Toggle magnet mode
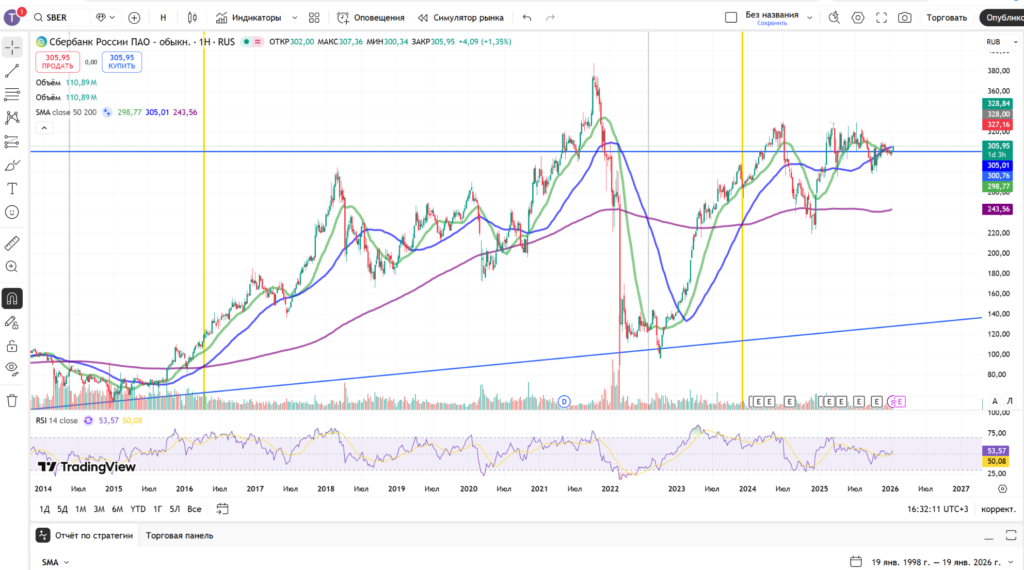Viewport: 1024px width, 570px height. (x=12, y=298)
